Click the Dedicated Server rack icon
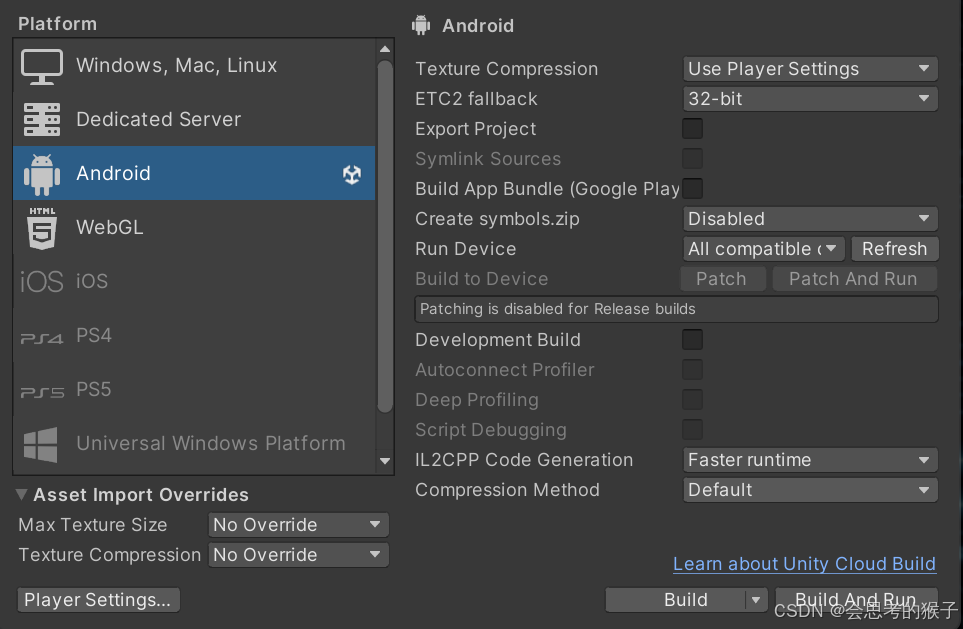Viewport: 963px width, 629px height. click(42, 119)
